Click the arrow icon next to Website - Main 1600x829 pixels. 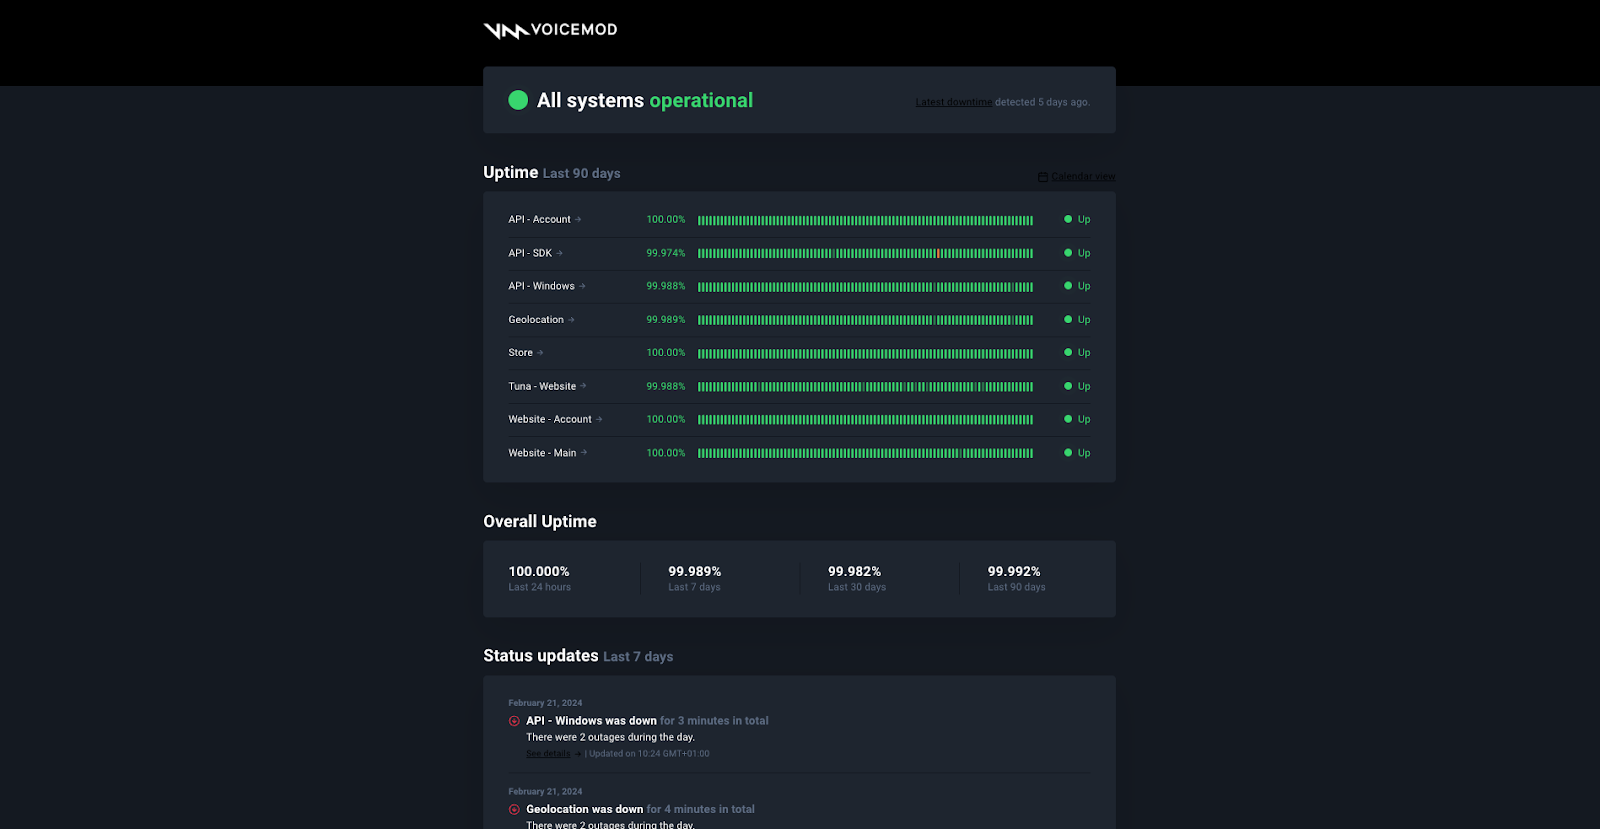584,453
